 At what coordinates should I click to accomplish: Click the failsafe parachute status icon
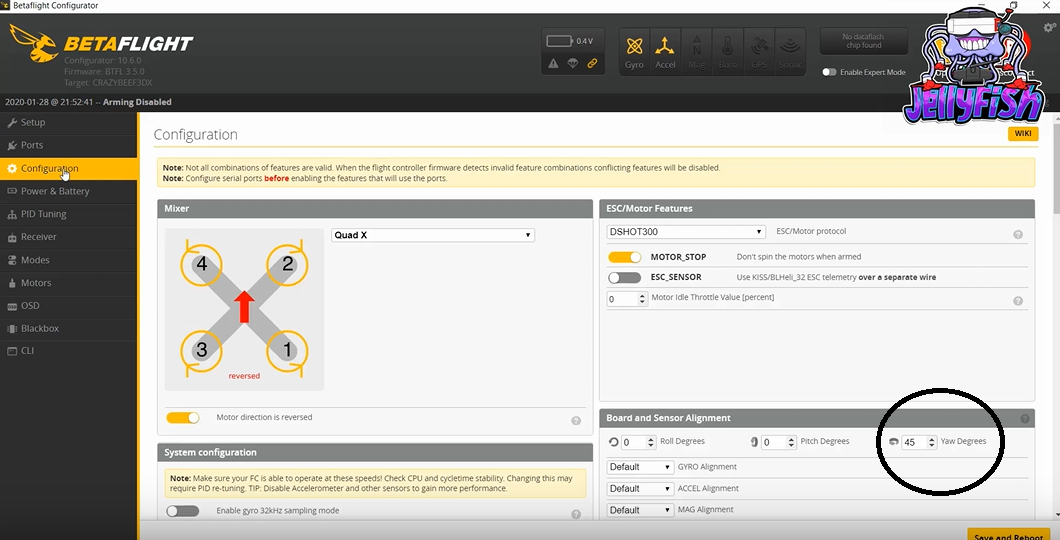click(x=573, y=64)
